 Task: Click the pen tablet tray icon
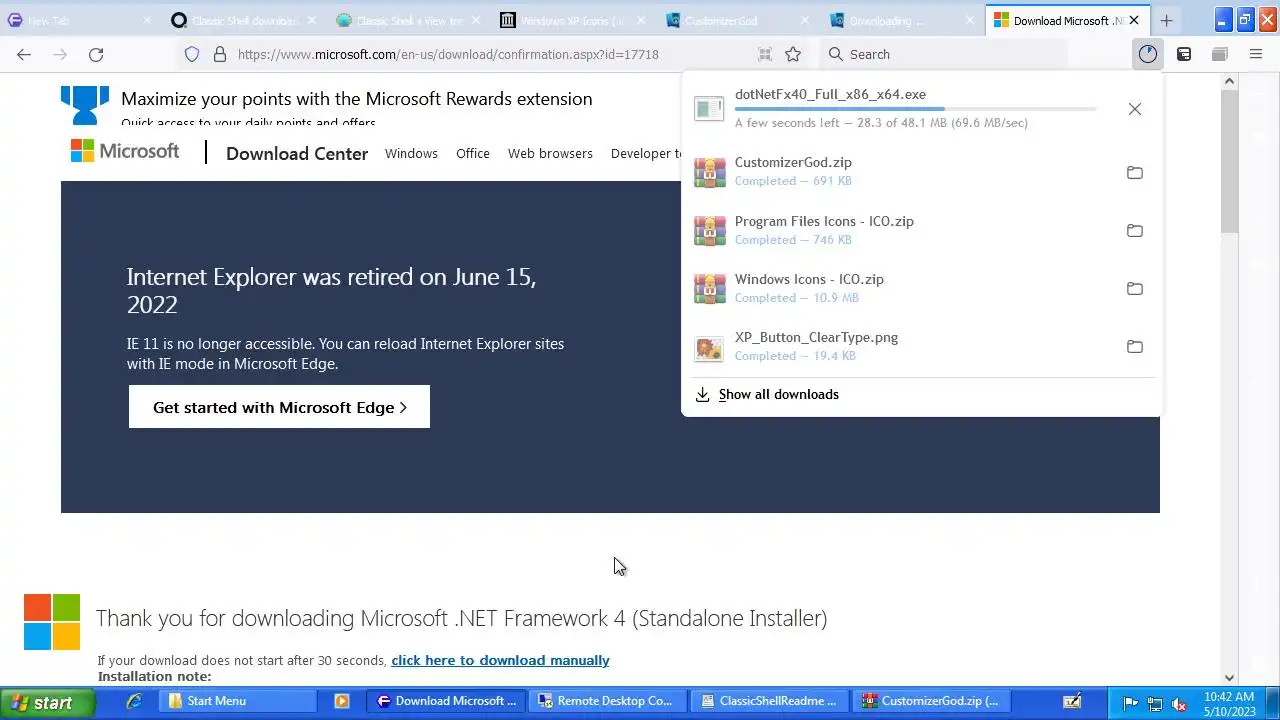tap(1072, 701)
